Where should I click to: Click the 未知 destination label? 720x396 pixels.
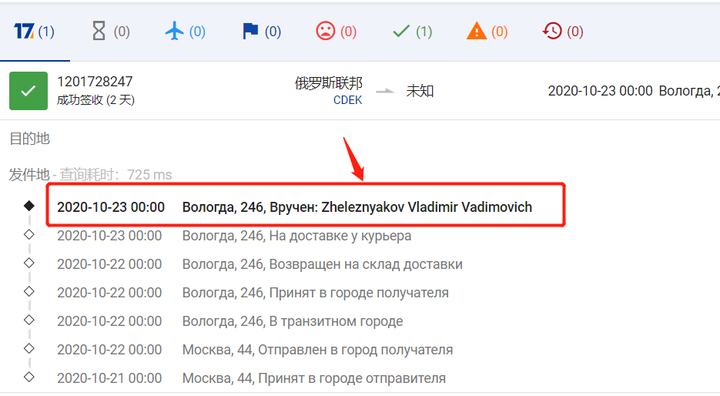420,91
